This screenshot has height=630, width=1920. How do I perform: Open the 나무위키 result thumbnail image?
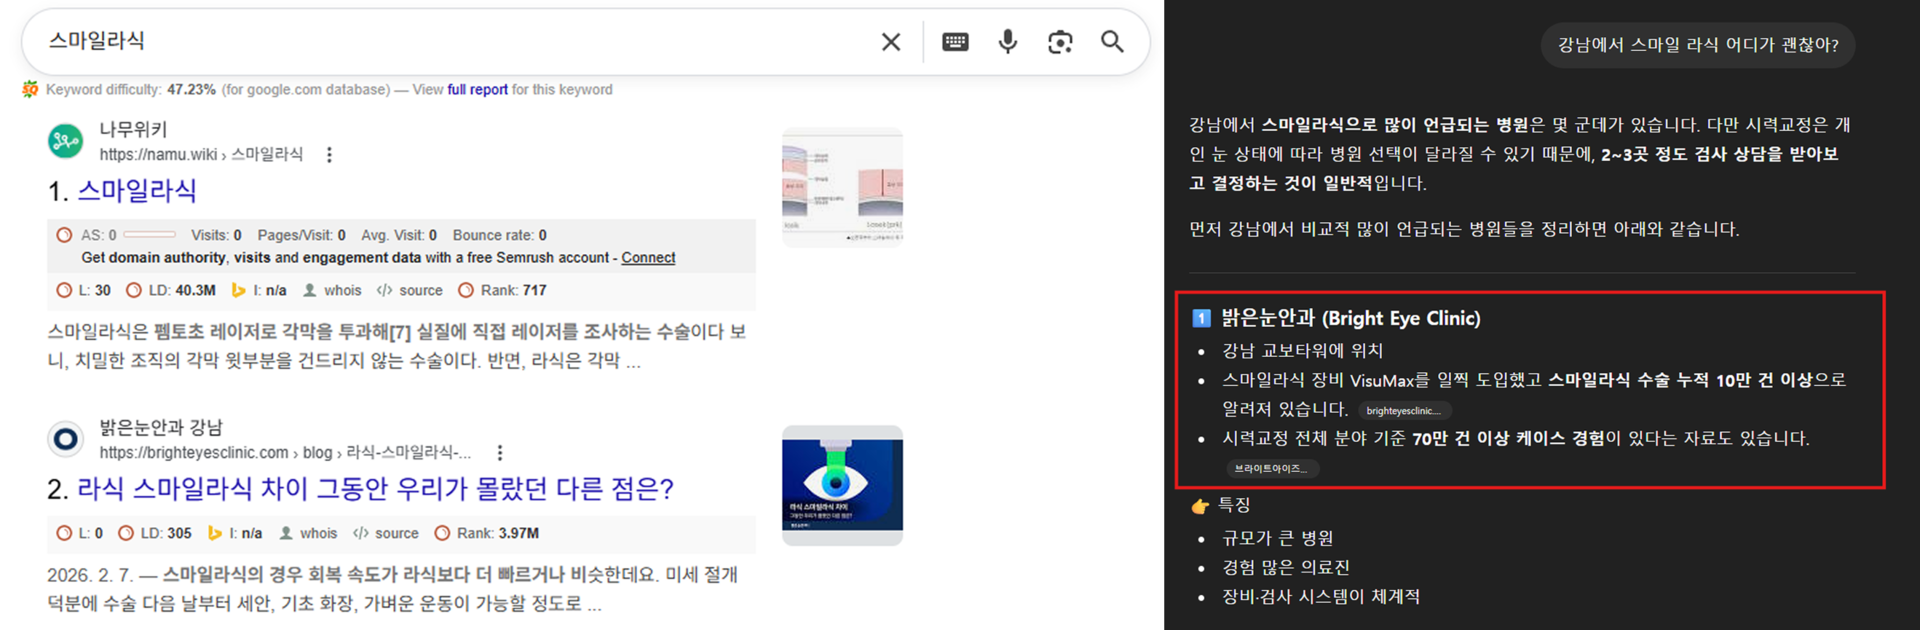click(x=842, y=187)
